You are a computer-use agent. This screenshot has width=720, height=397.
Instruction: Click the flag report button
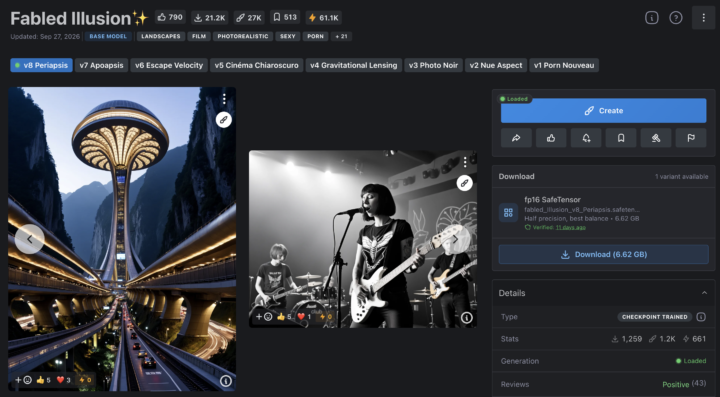point(691,138)
